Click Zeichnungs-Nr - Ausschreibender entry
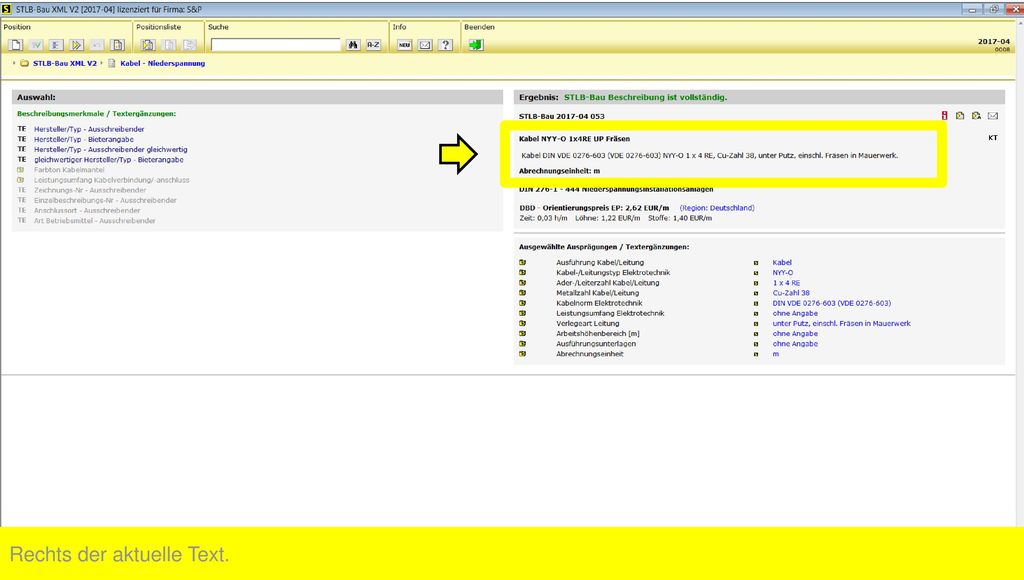This screenshot has width=1024, height=580. click(90, 190)
